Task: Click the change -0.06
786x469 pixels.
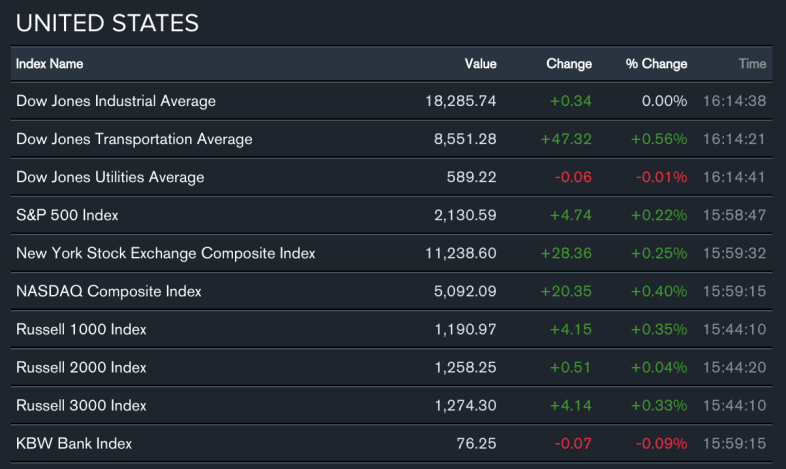Action: (573, 177)
